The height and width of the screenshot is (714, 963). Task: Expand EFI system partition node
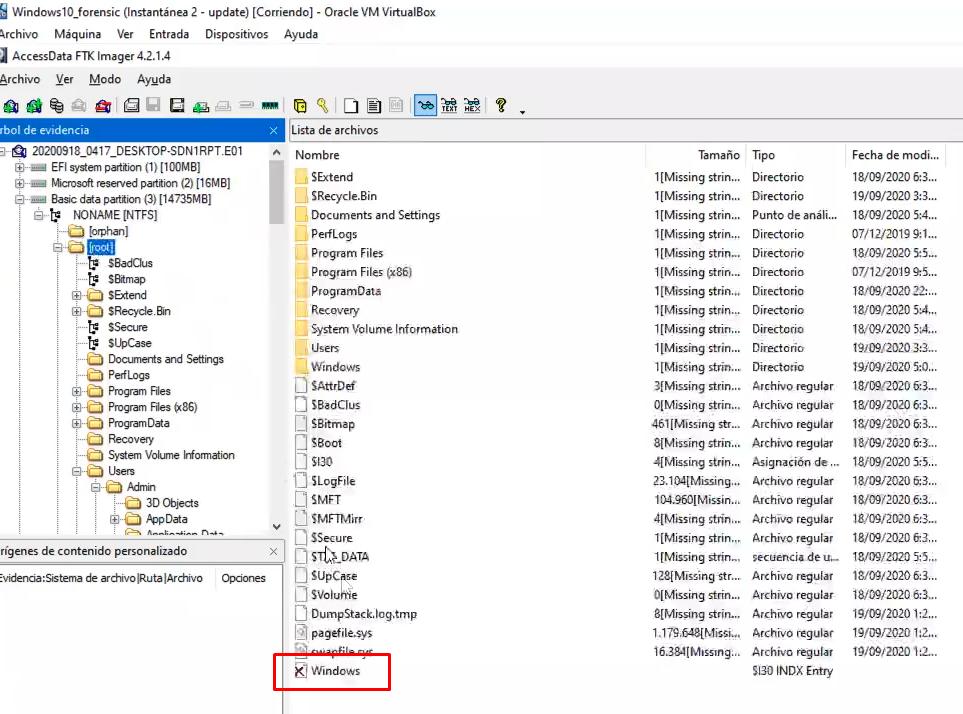[x=20, y=167]
